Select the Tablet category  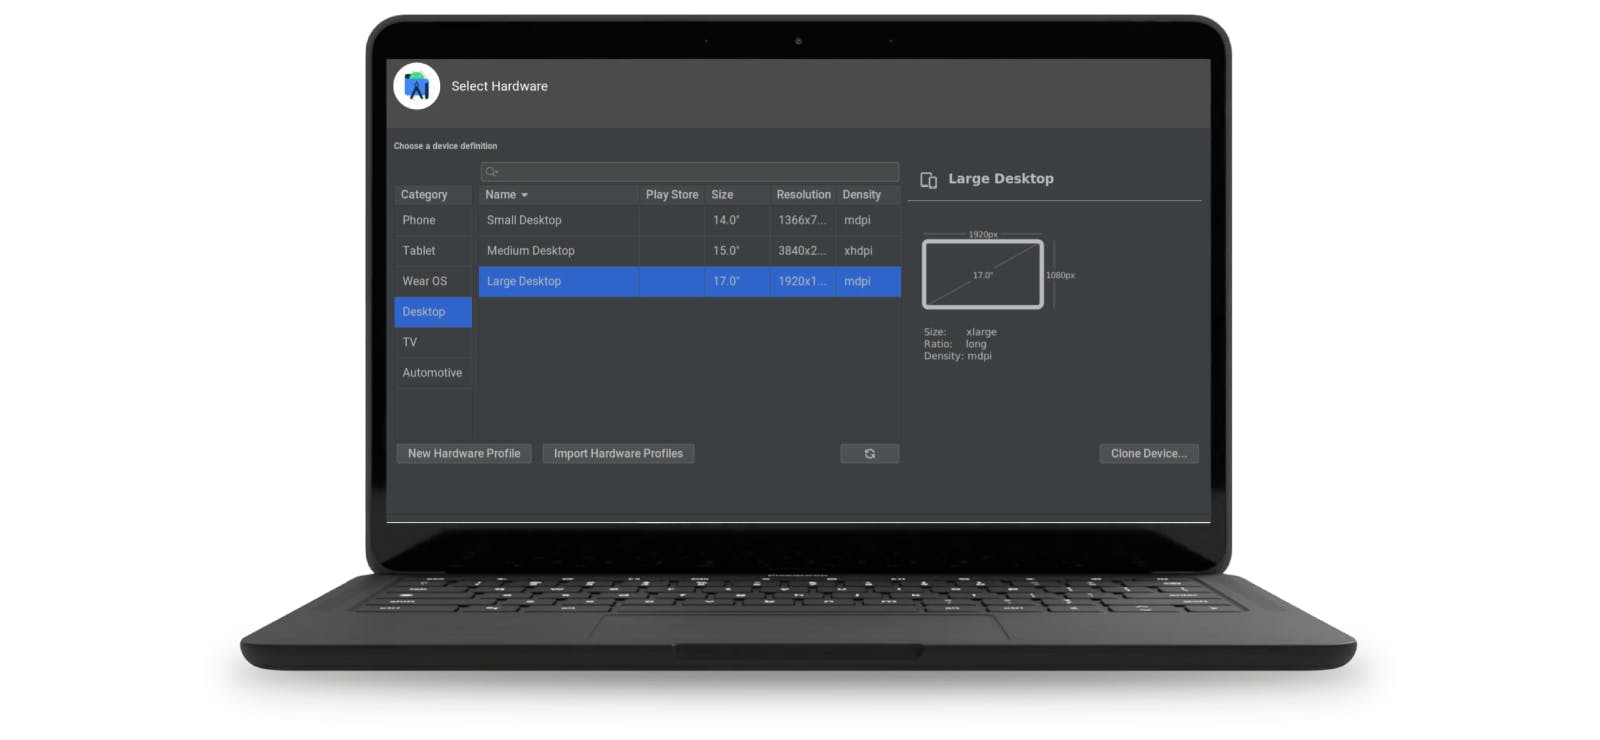tap(419, 251)
